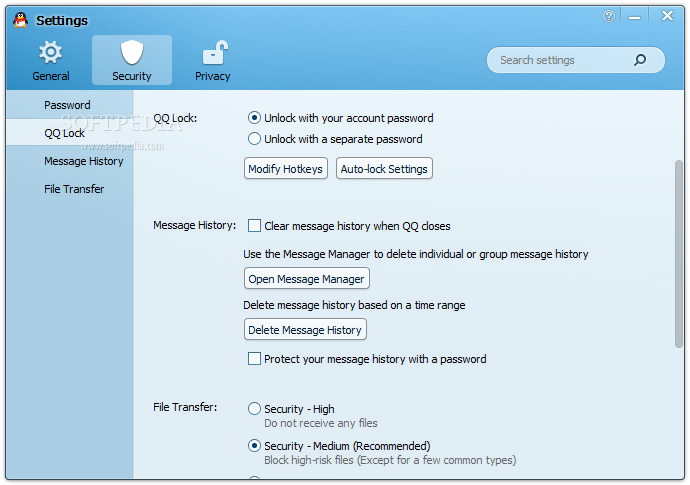The width and height of the screenshot is (690, 485).
Task: Open the Privacy padlock icon
Action: [x=215, y=52]
